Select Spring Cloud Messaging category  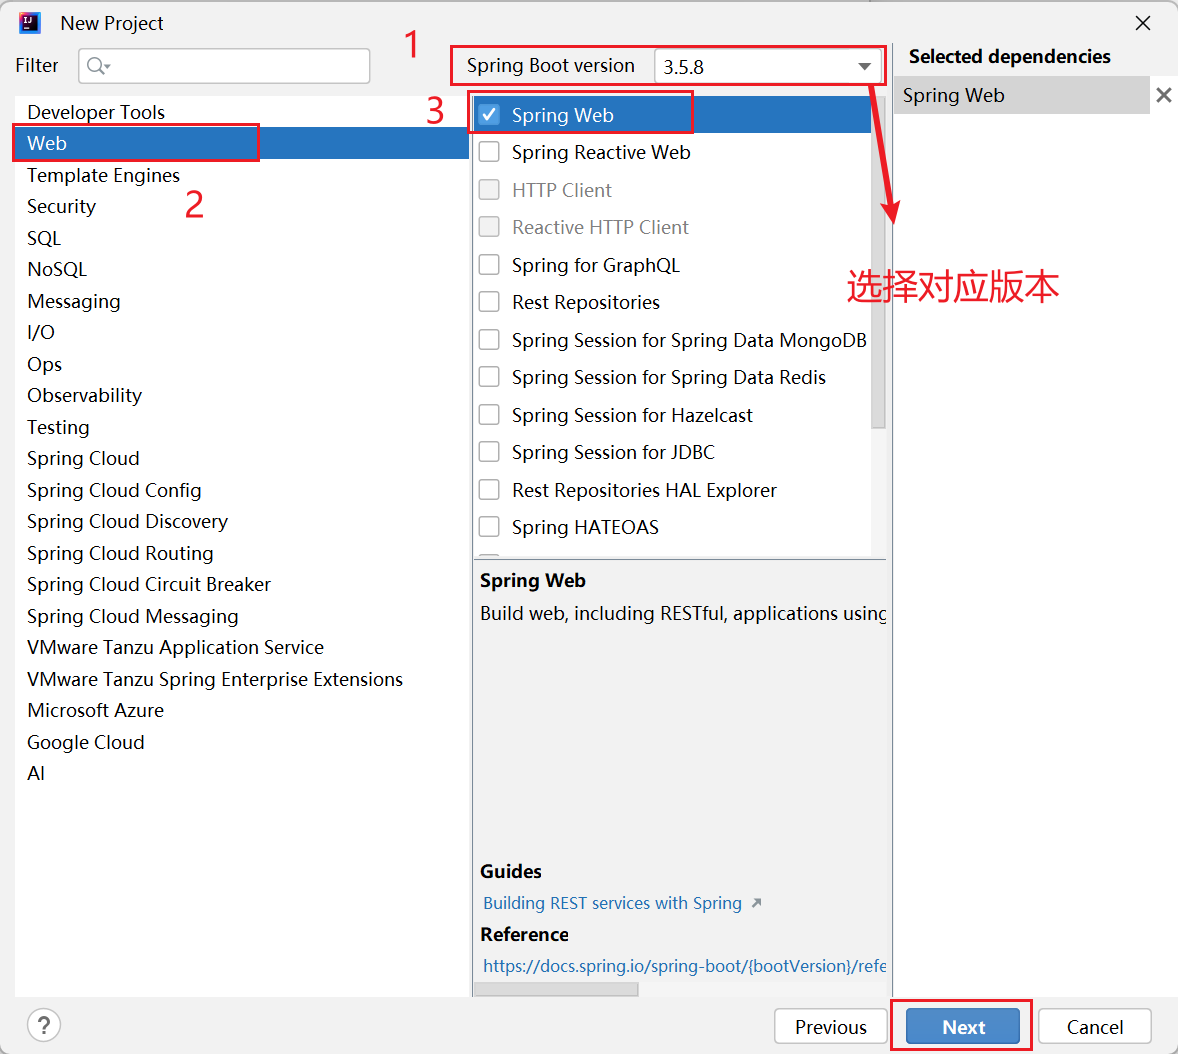[242, 616]
